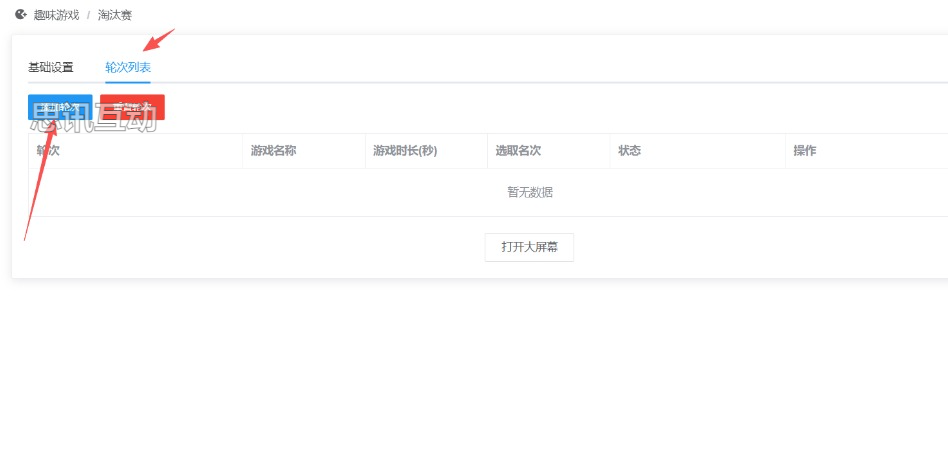Click the blue underline beneath 轮次列表 tab
The image size is (948, 457).
click(128, 81)
